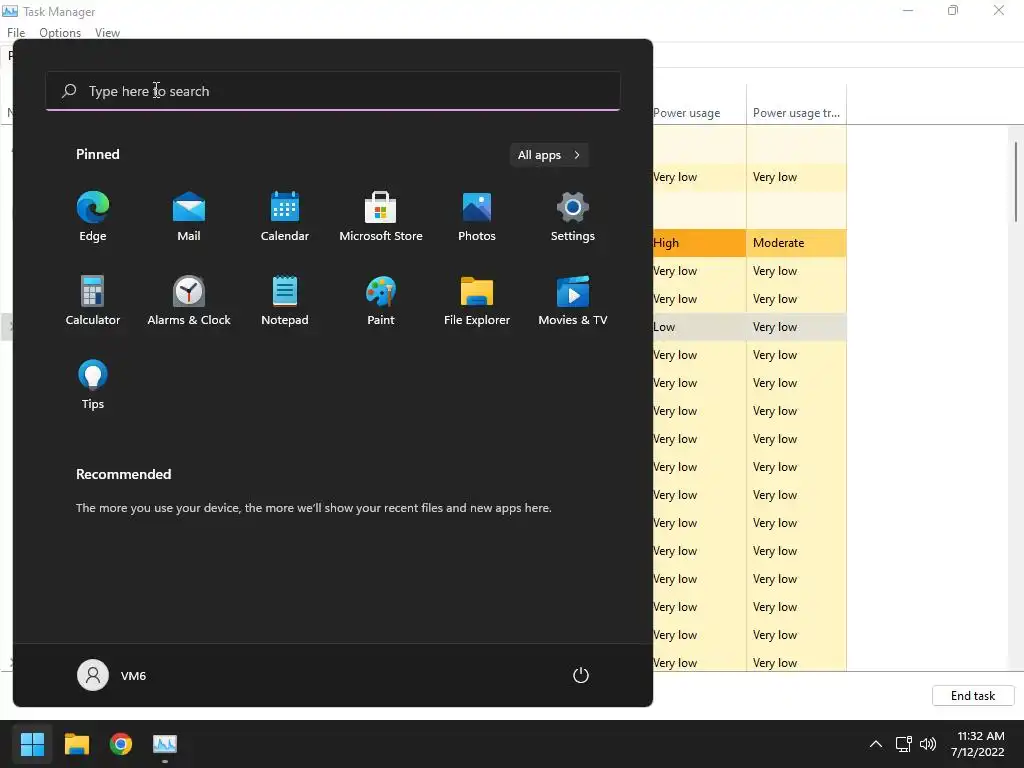Open File Explorer from pinned apps
Viewport: 1024px width, 768px height.
477,300
